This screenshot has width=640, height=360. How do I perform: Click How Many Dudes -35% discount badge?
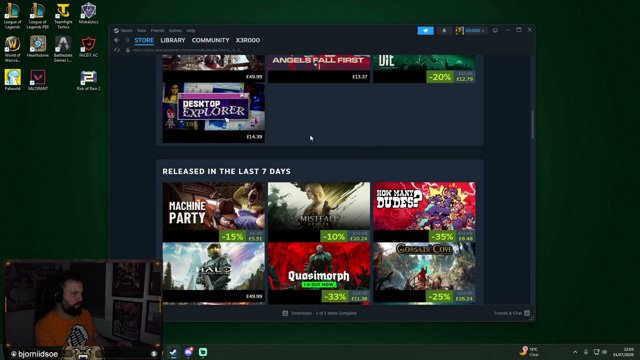coord(442,236)
